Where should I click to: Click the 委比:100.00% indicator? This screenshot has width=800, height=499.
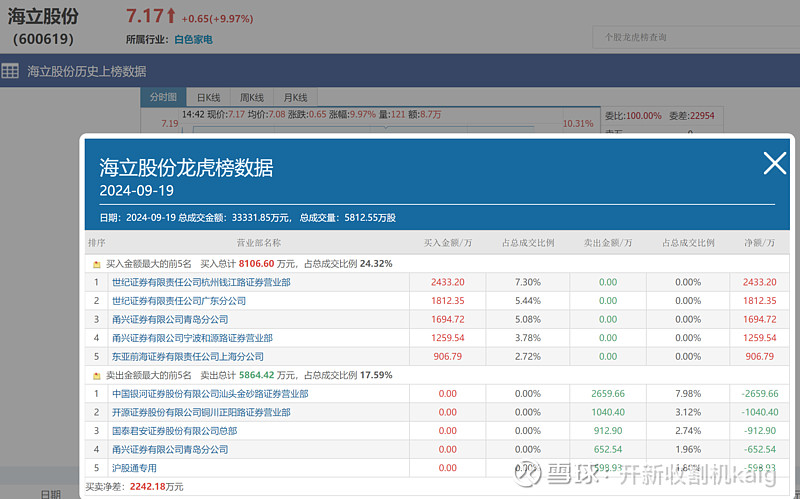[x=633, y=116]
